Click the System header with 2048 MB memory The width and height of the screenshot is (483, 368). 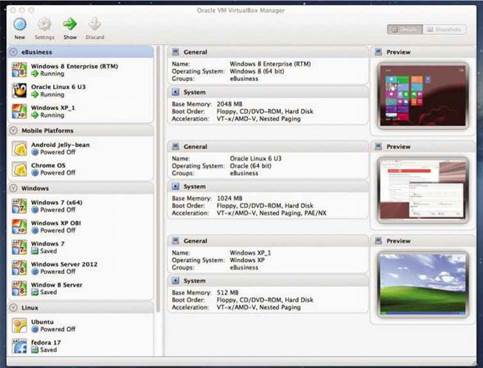268,92
